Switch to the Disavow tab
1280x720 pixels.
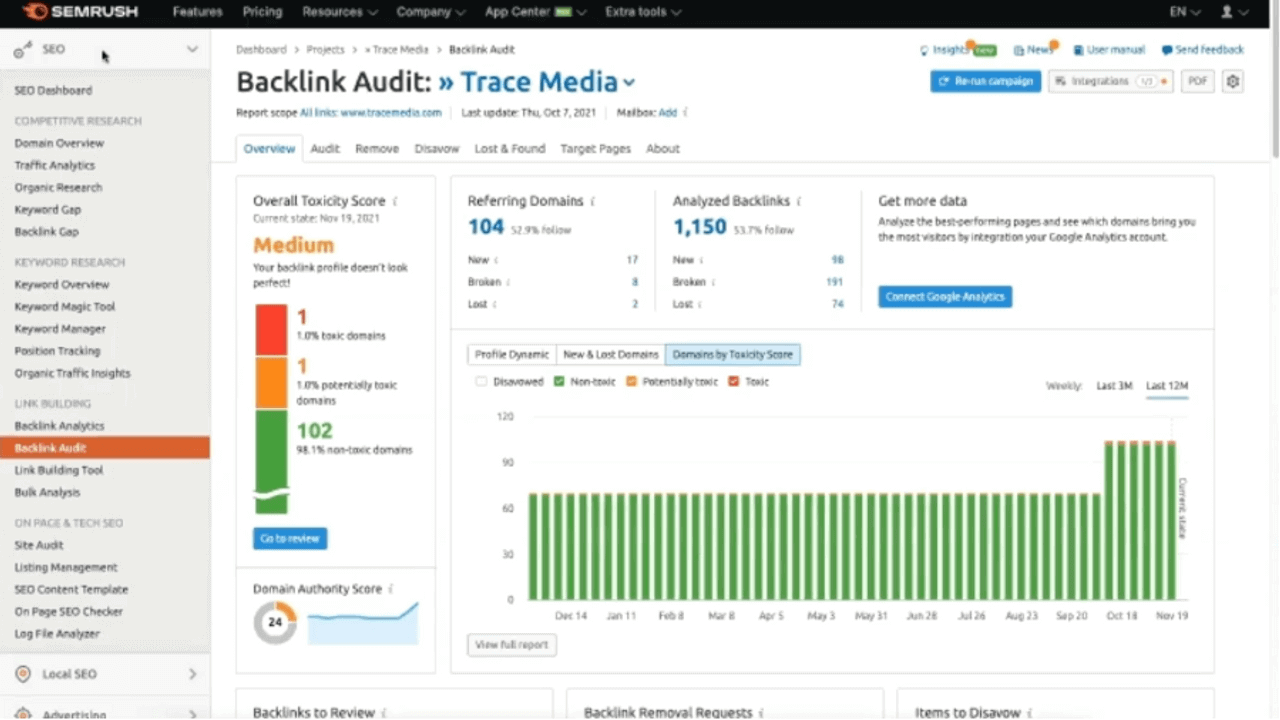click(437, 148)
